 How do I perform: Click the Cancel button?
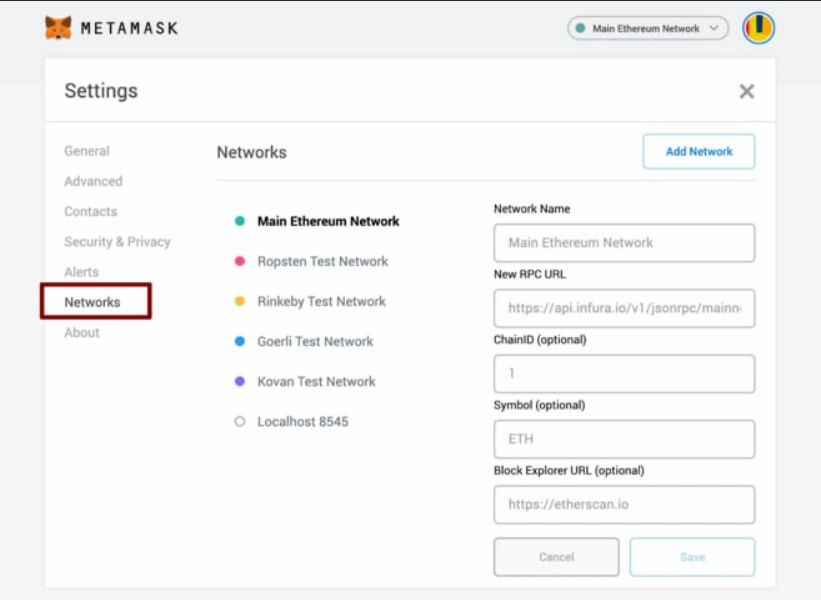point(556,557)
